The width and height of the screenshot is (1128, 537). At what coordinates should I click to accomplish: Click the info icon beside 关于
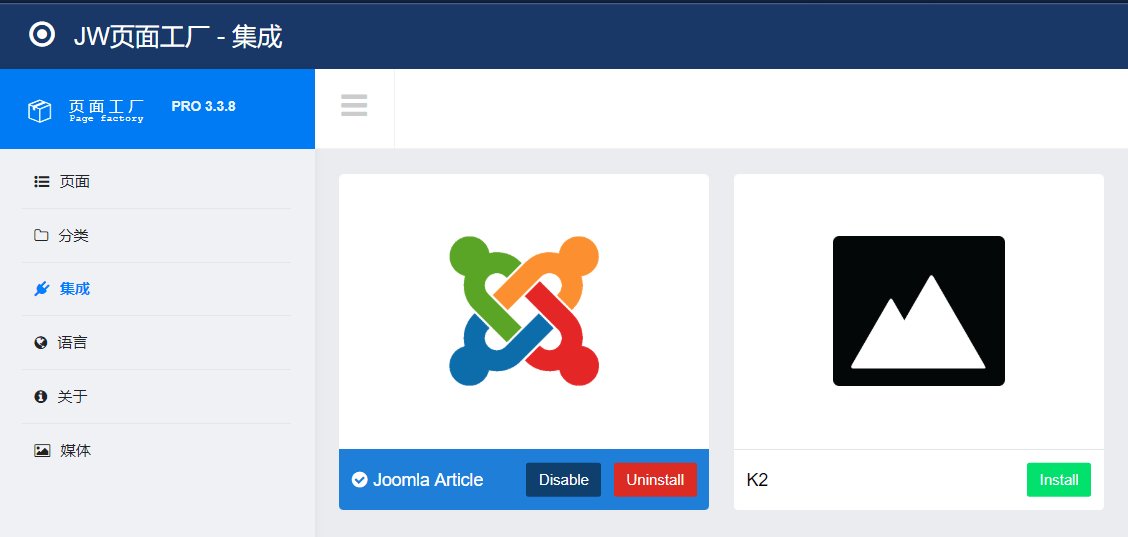(41, 397)
